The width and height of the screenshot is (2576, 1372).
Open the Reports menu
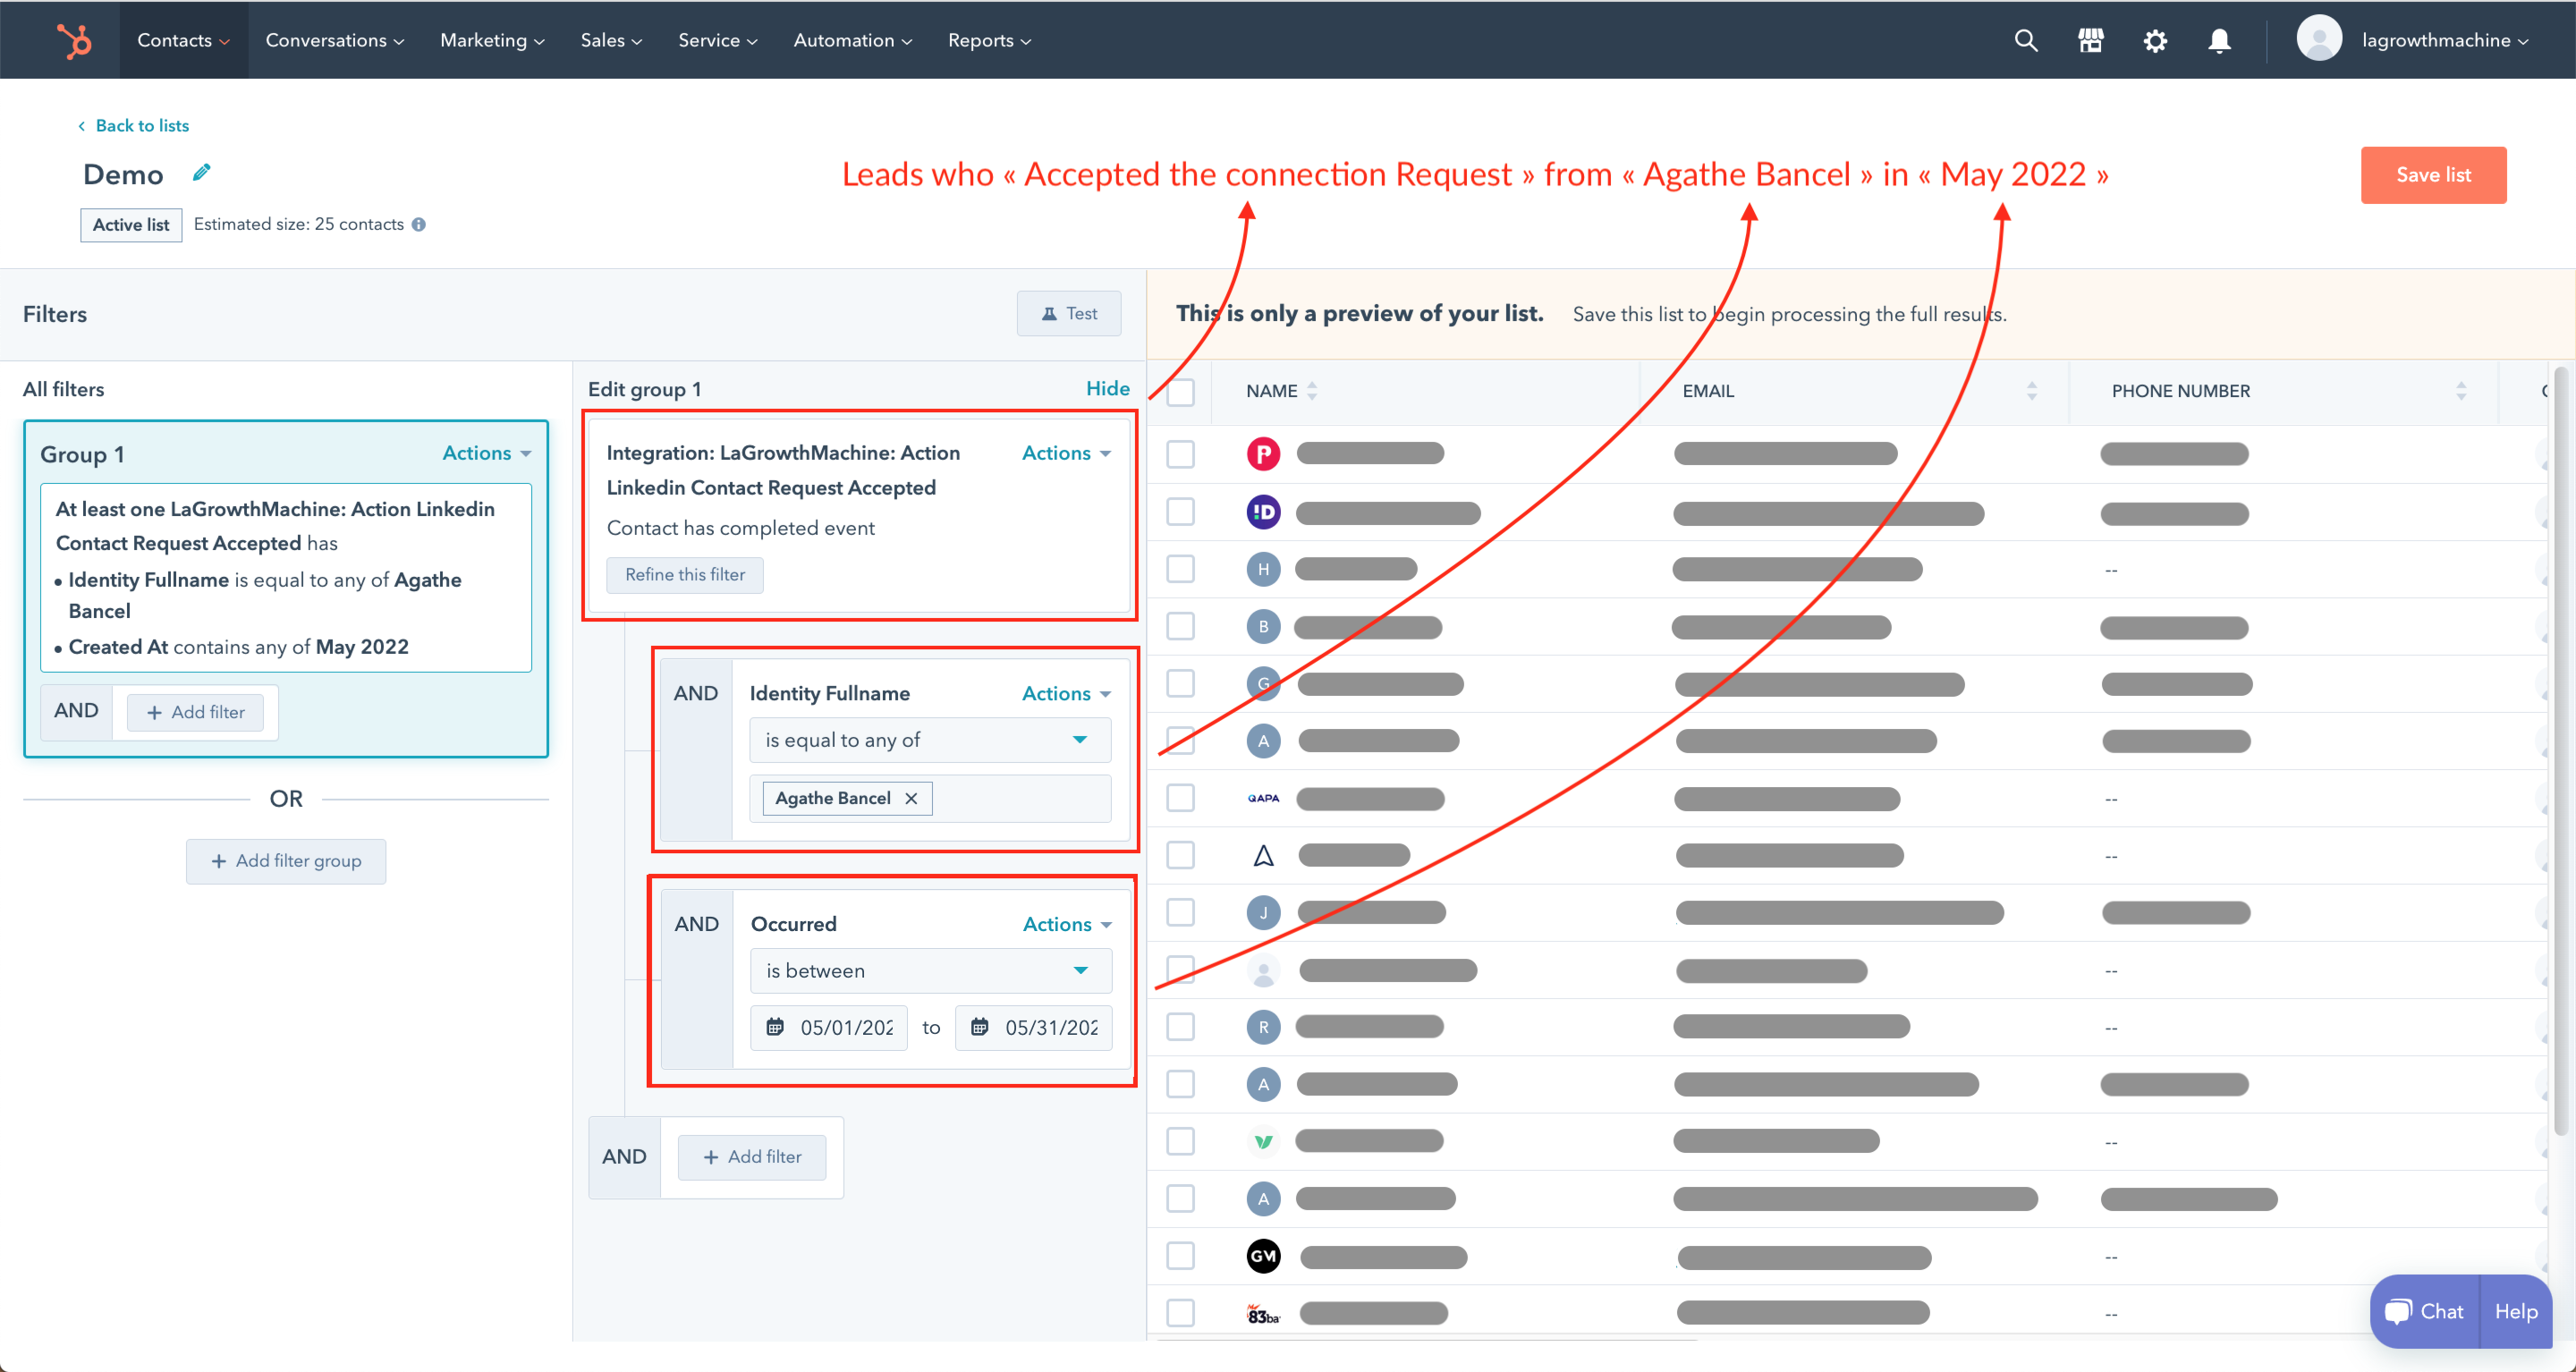pyautogui.click(x=988, y=41)
